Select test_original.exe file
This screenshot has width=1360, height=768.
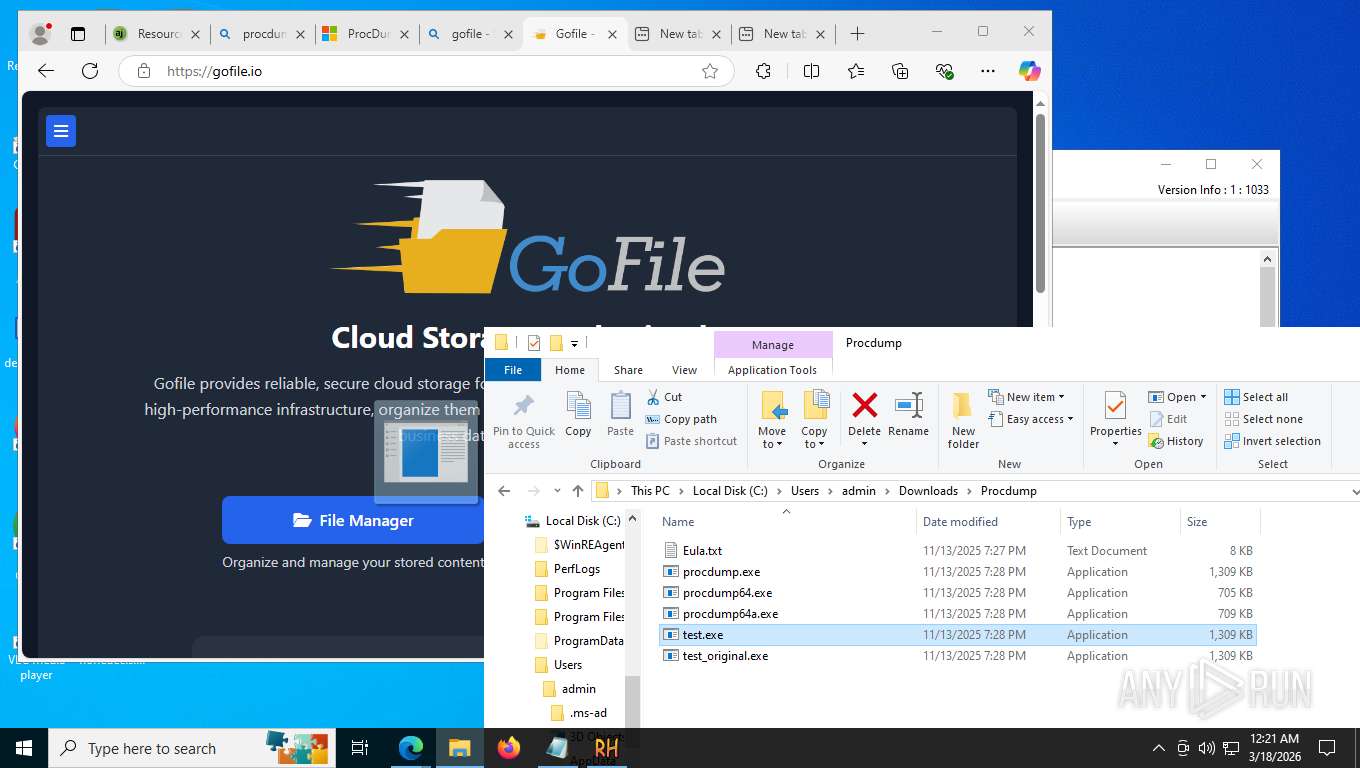click(x=725, y=656)
